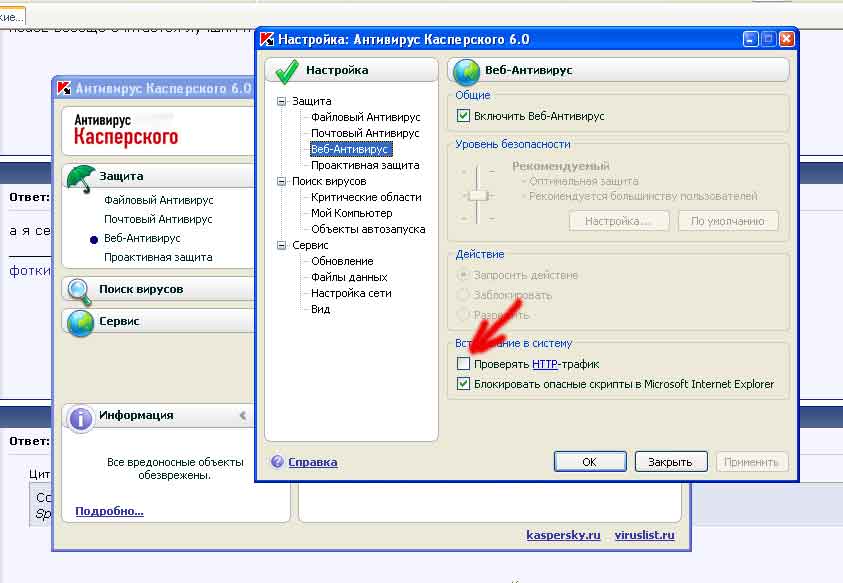Open Настройка сети in settings tree

point(351,293)
